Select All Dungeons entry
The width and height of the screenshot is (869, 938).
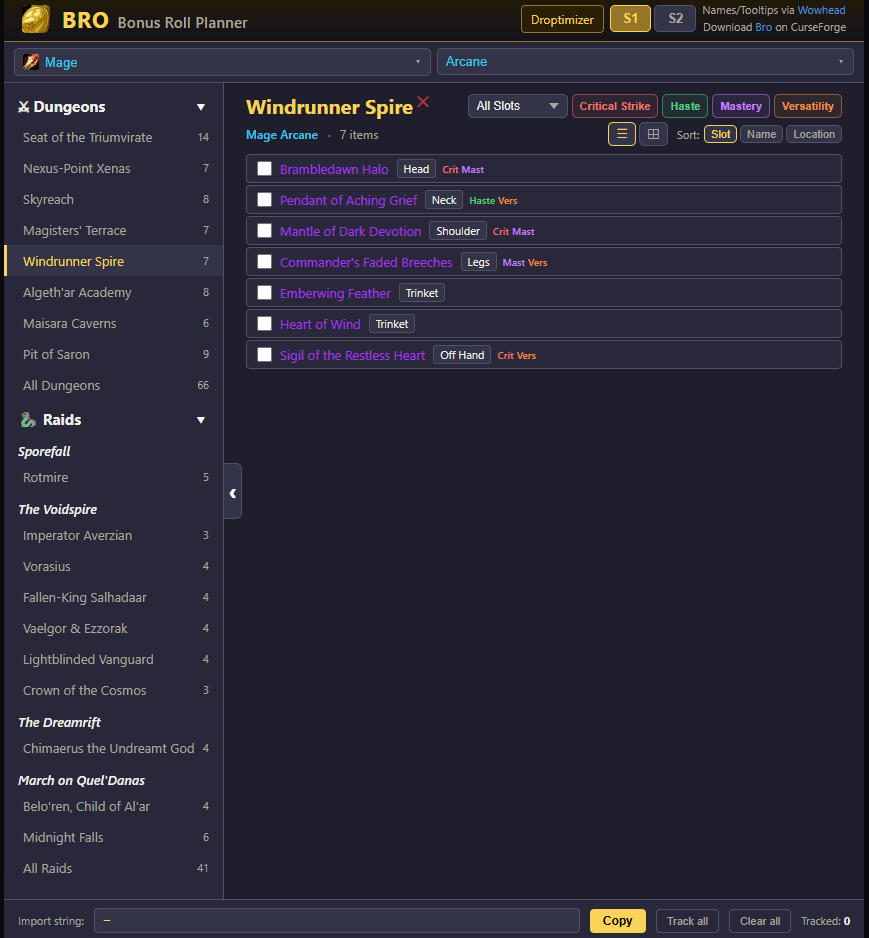click(114, 385)
